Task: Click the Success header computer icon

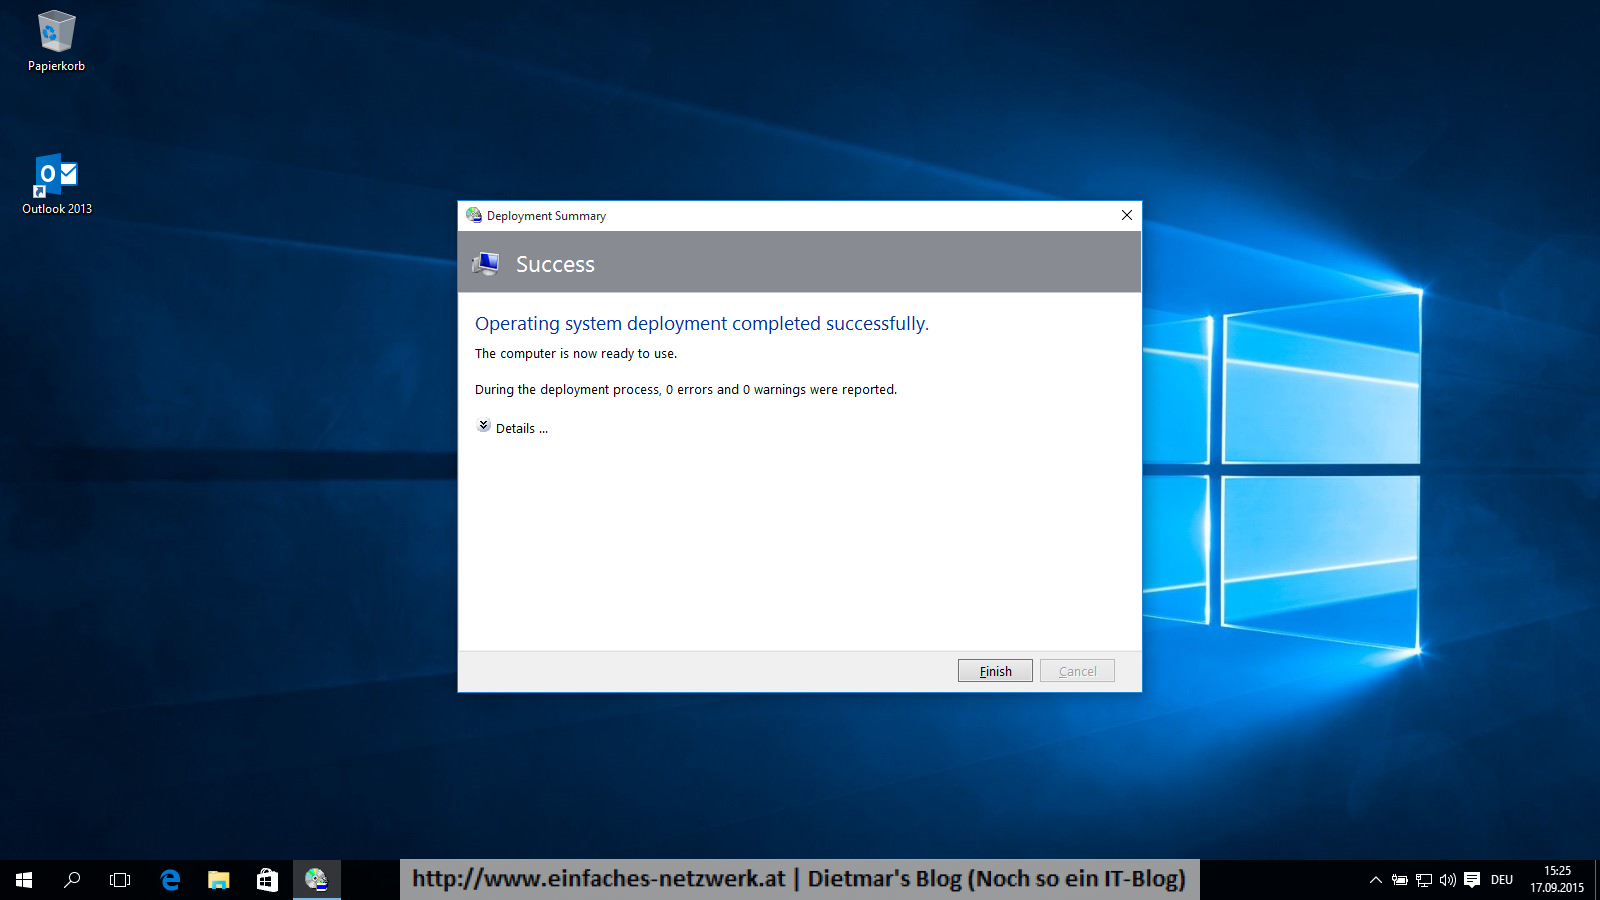Action: pyautogui.click(x=486, y=264)
